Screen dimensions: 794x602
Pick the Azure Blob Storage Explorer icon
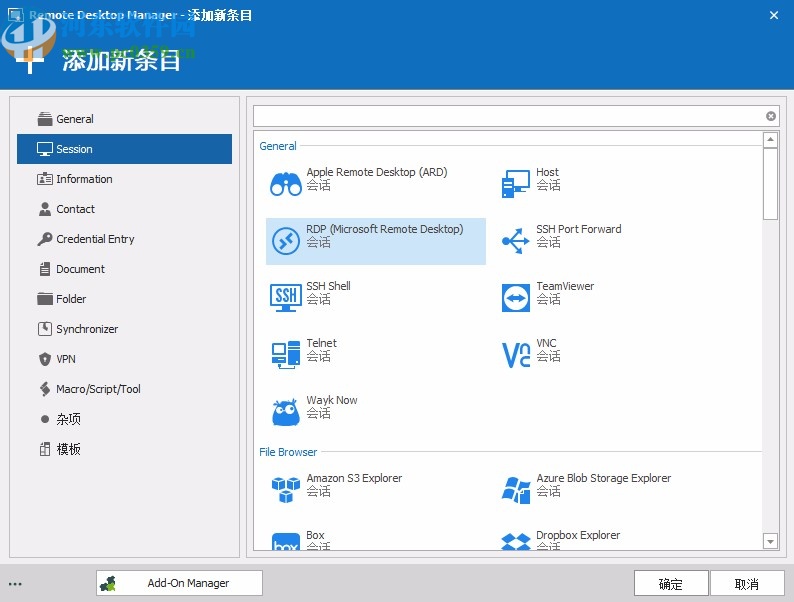(515, 490)
